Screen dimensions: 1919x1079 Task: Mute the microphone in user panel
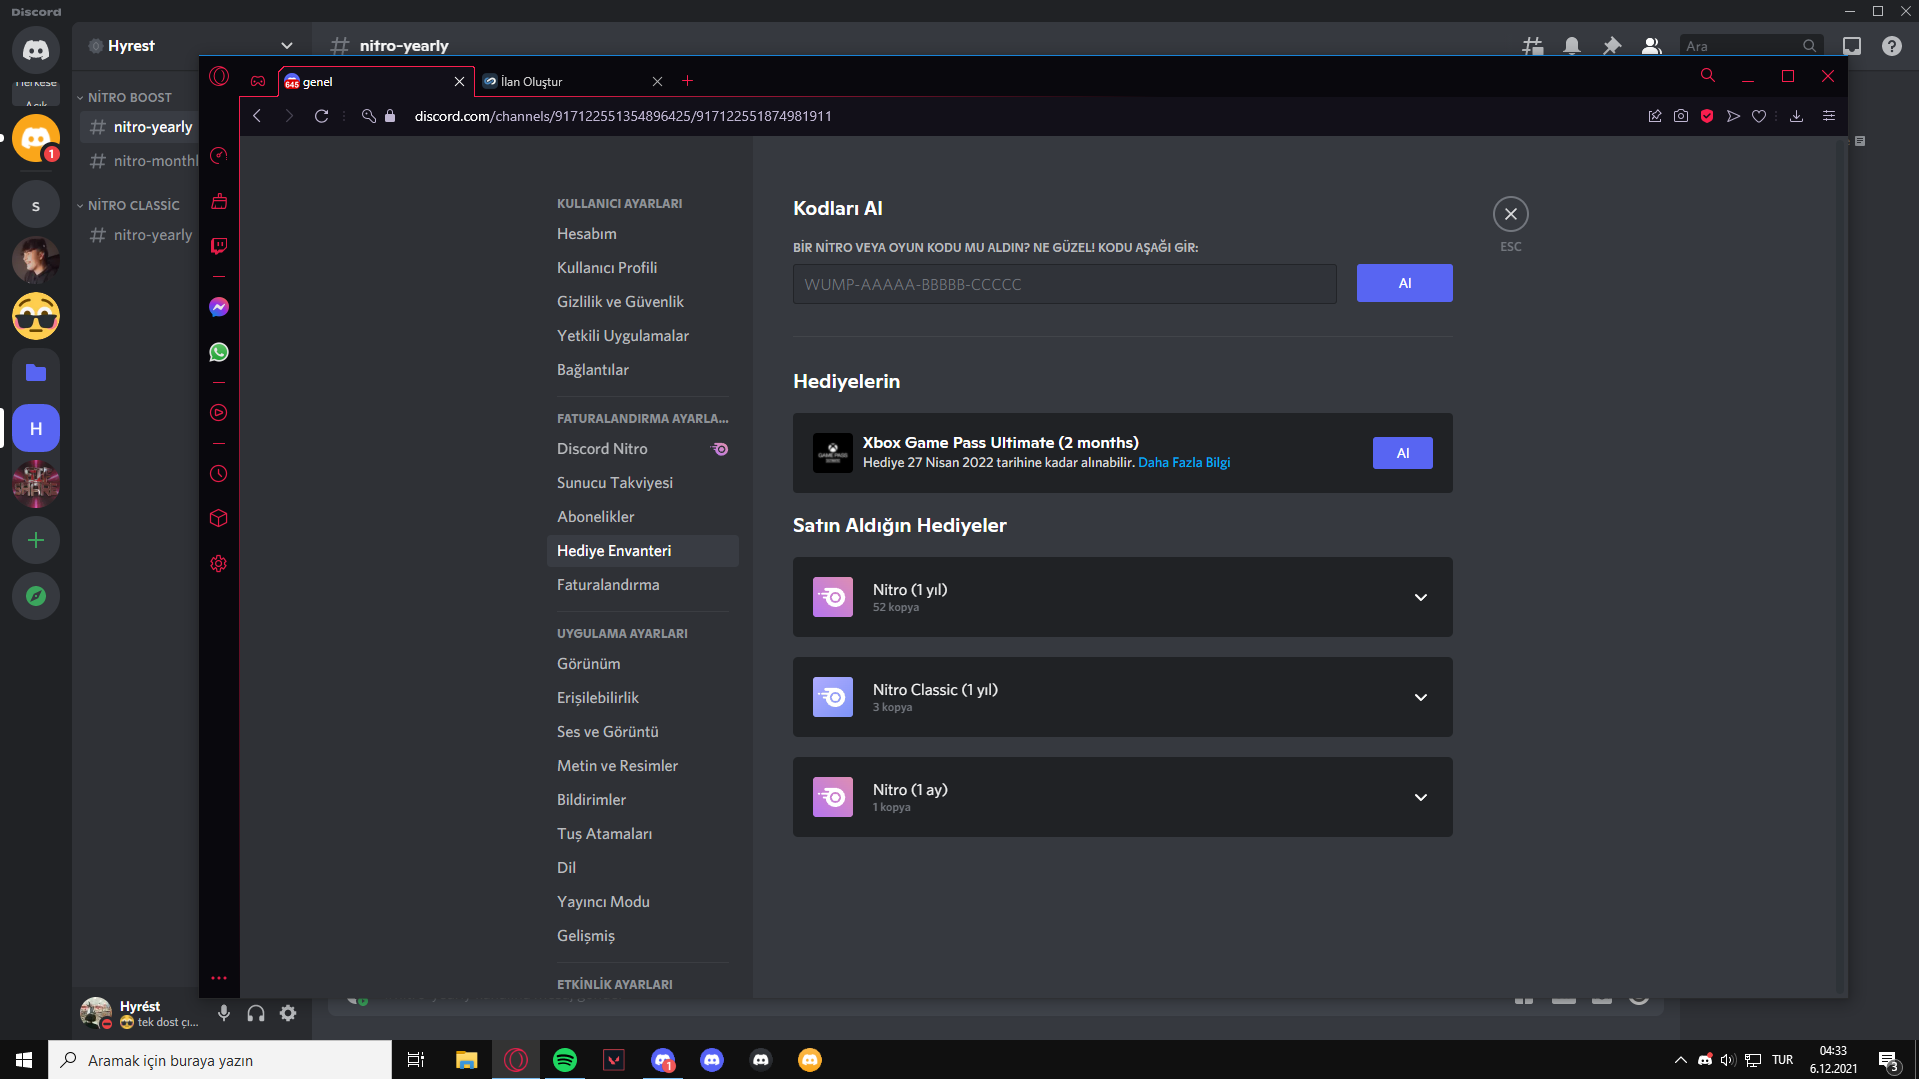[x=224, y=1013]
